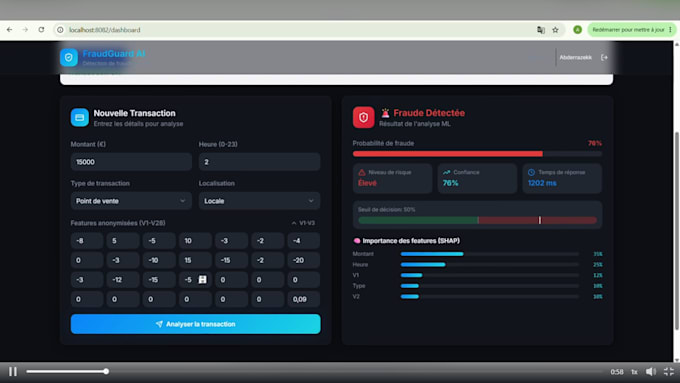
Task: Open the translate page icon
Action: pyautogui.click(x=541, y=30)
